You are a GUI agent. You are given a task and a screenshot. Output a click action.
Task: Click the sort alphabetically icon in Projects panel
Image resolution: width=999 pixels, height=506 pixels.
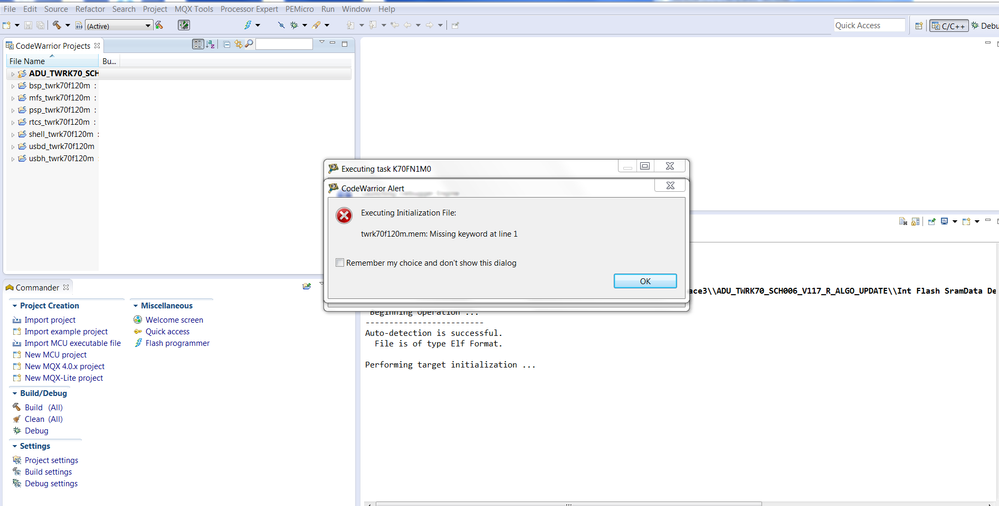(x=210, y=44)
